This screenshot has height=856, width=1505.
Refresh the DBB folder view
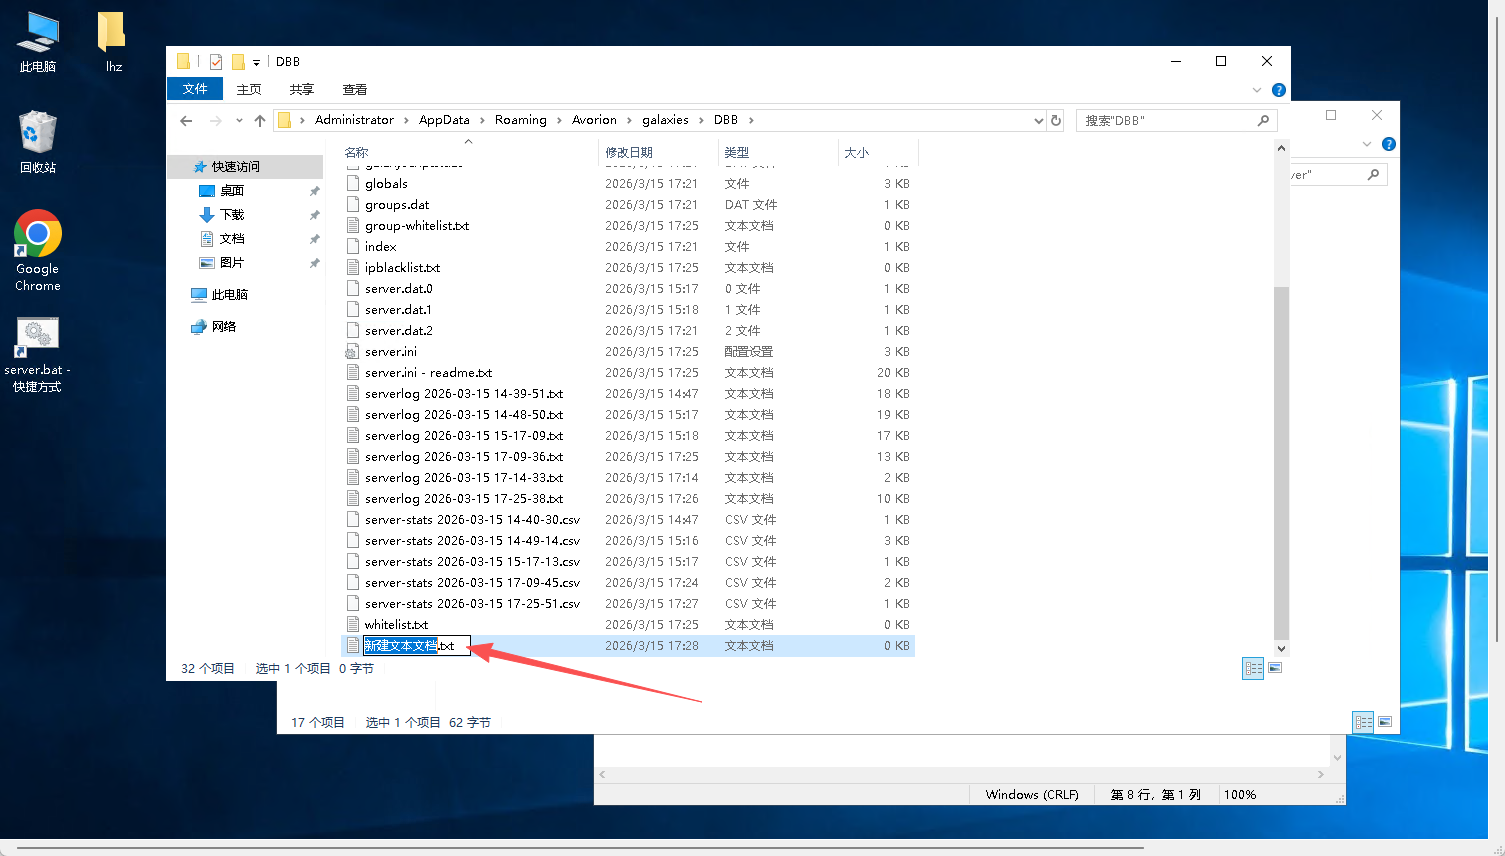point(1055,121)
